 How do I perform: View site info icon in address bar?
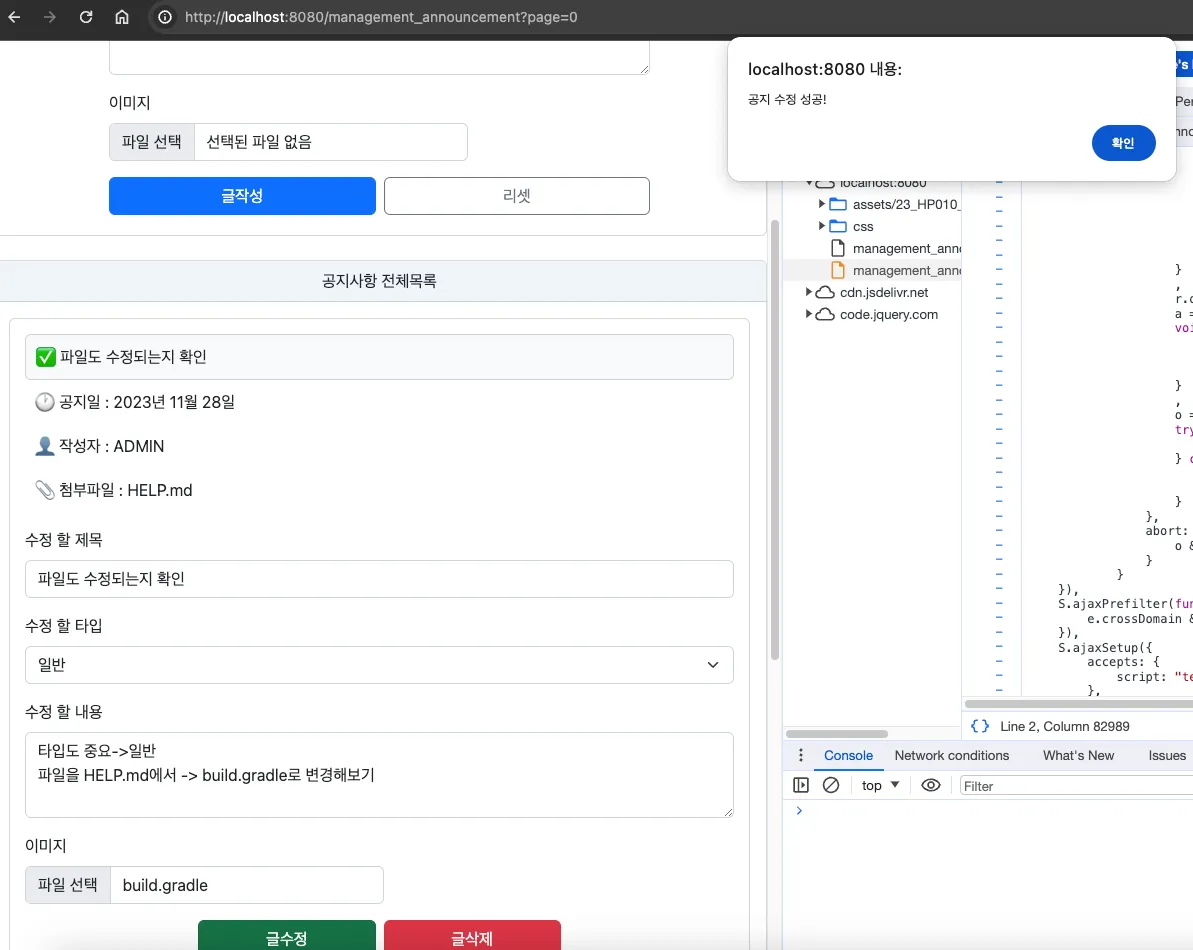point(164,17)
